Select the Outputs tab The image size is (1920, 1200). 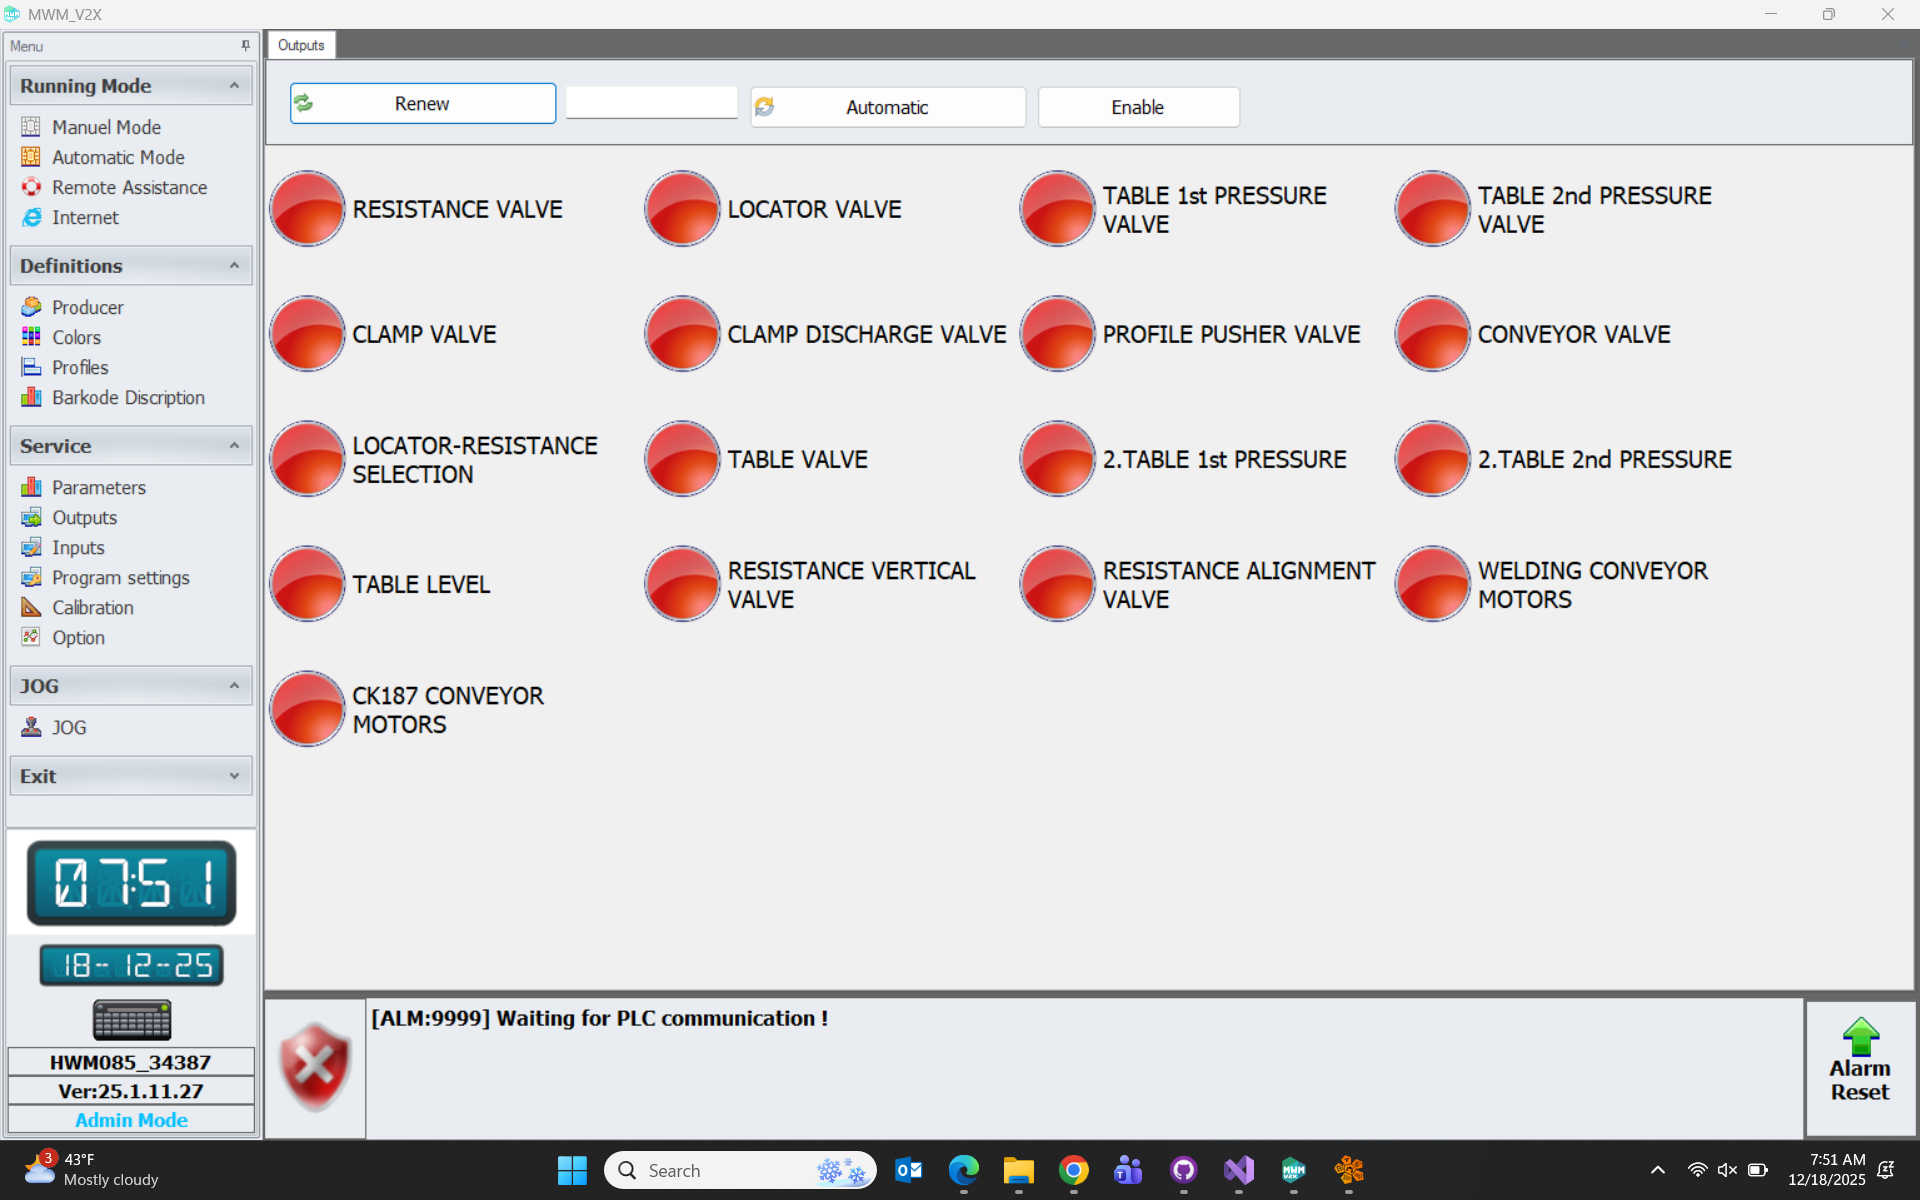(301, 45)
